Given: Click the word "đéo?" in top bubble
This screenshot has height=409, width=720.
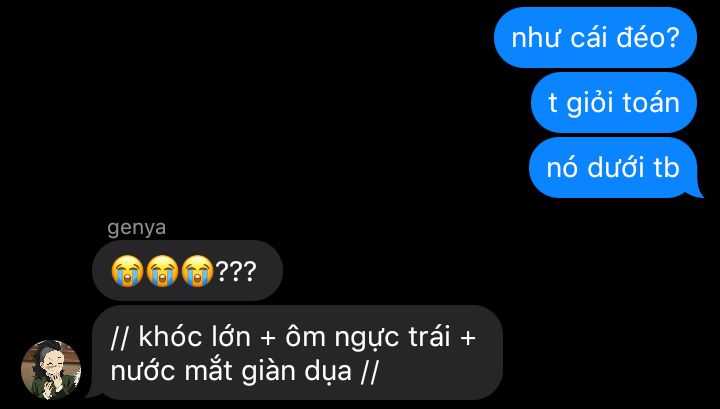Looking at the screenshot, I should (647, 38).
